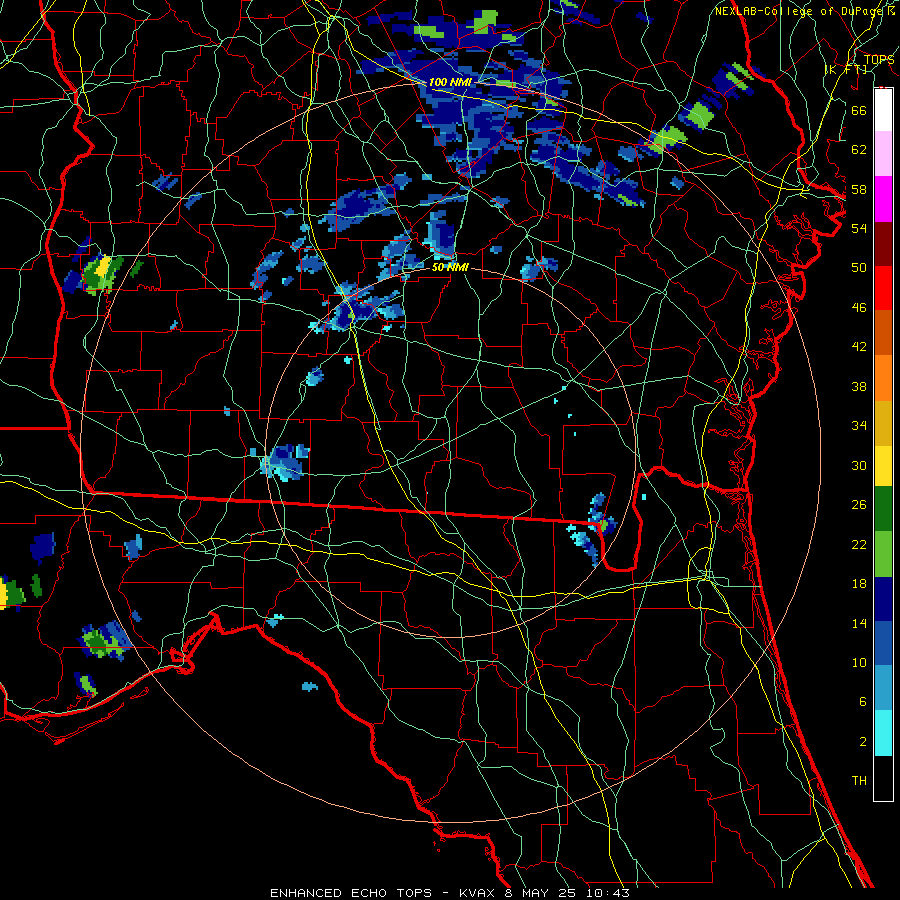Click the legend value 62
The image size is (900, 900).
point(859,150)
